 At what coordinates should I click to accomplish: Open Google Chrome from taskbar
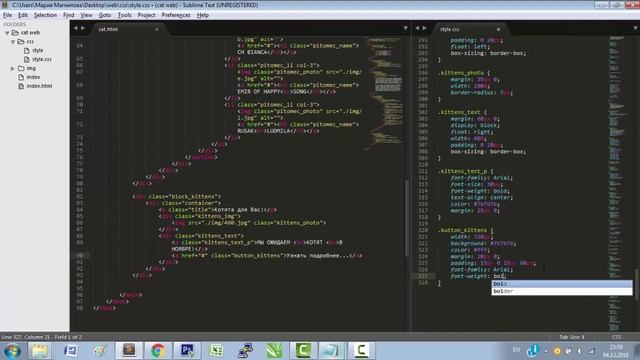158,351
